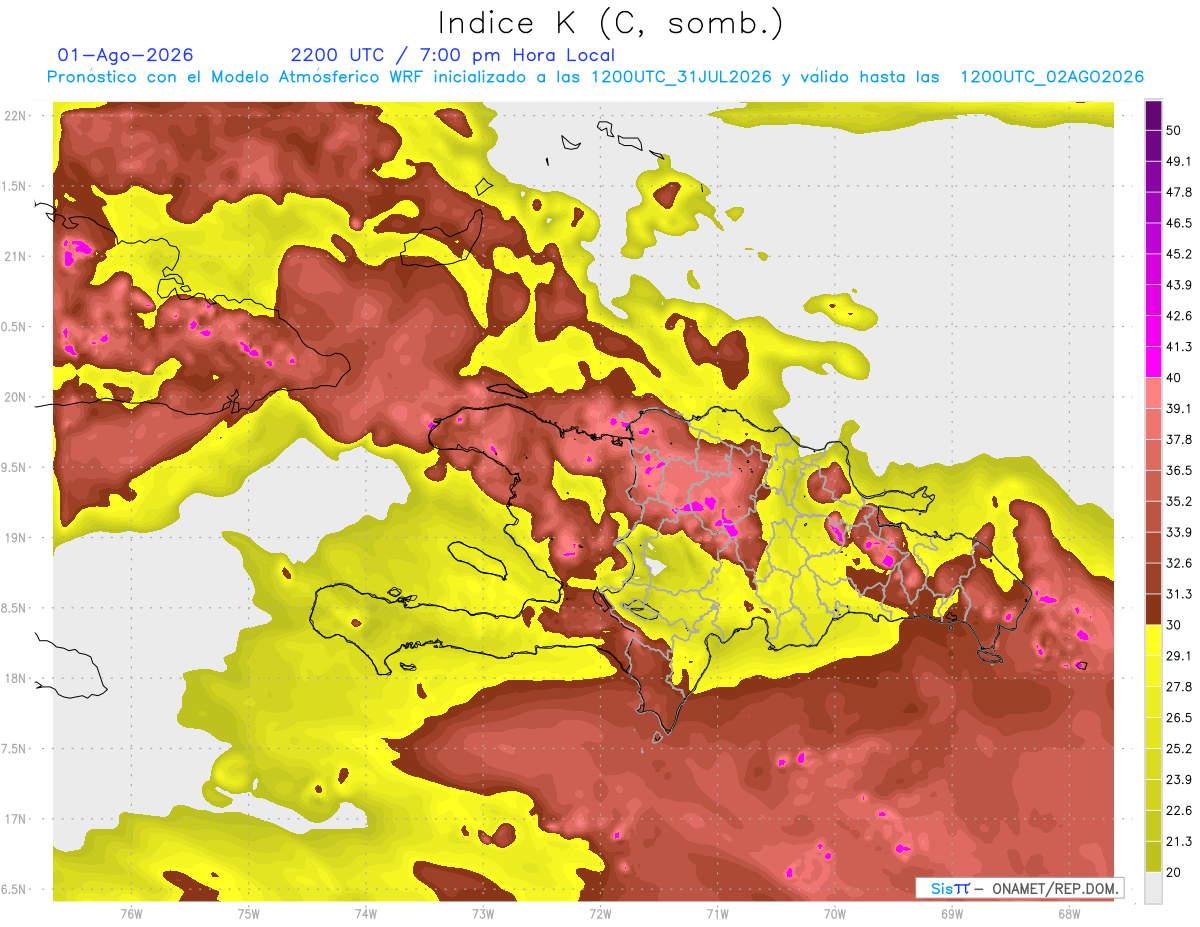
Task: Click the colorbar label '49.1'
Action: [x=1180, y=161]
